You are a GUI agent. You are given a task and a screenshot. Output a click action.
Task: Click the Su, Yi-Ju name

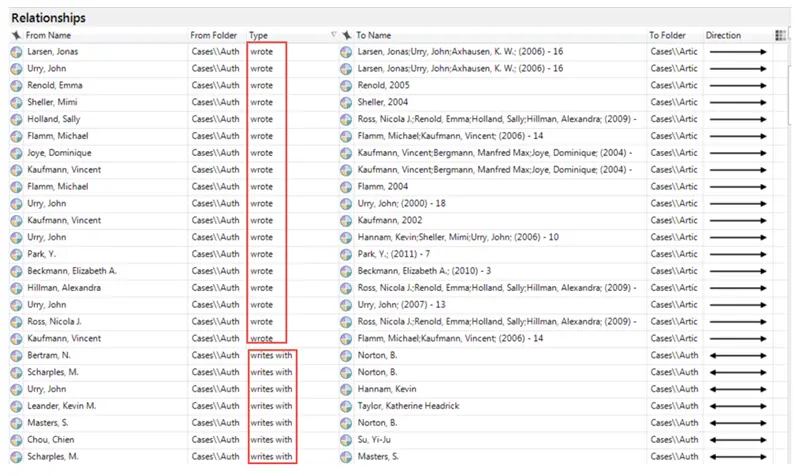[x=374, y=439]
